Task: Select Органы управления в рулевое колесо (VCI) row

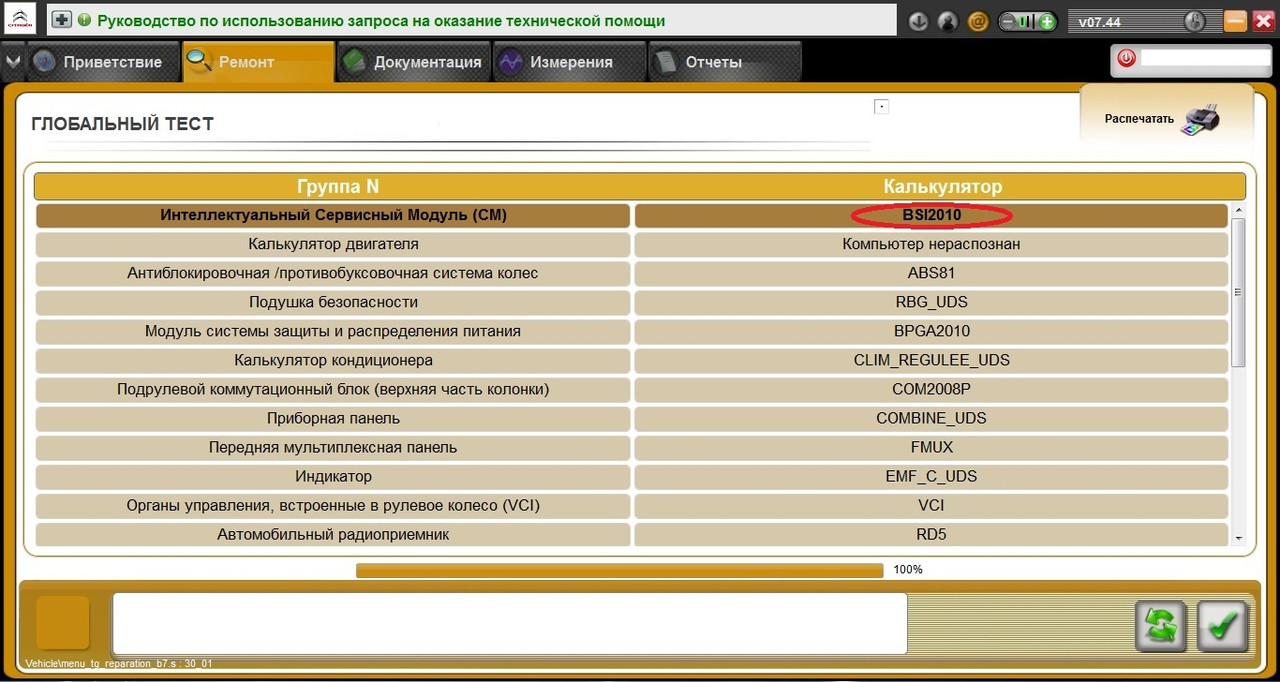Action: click(333, 505)
